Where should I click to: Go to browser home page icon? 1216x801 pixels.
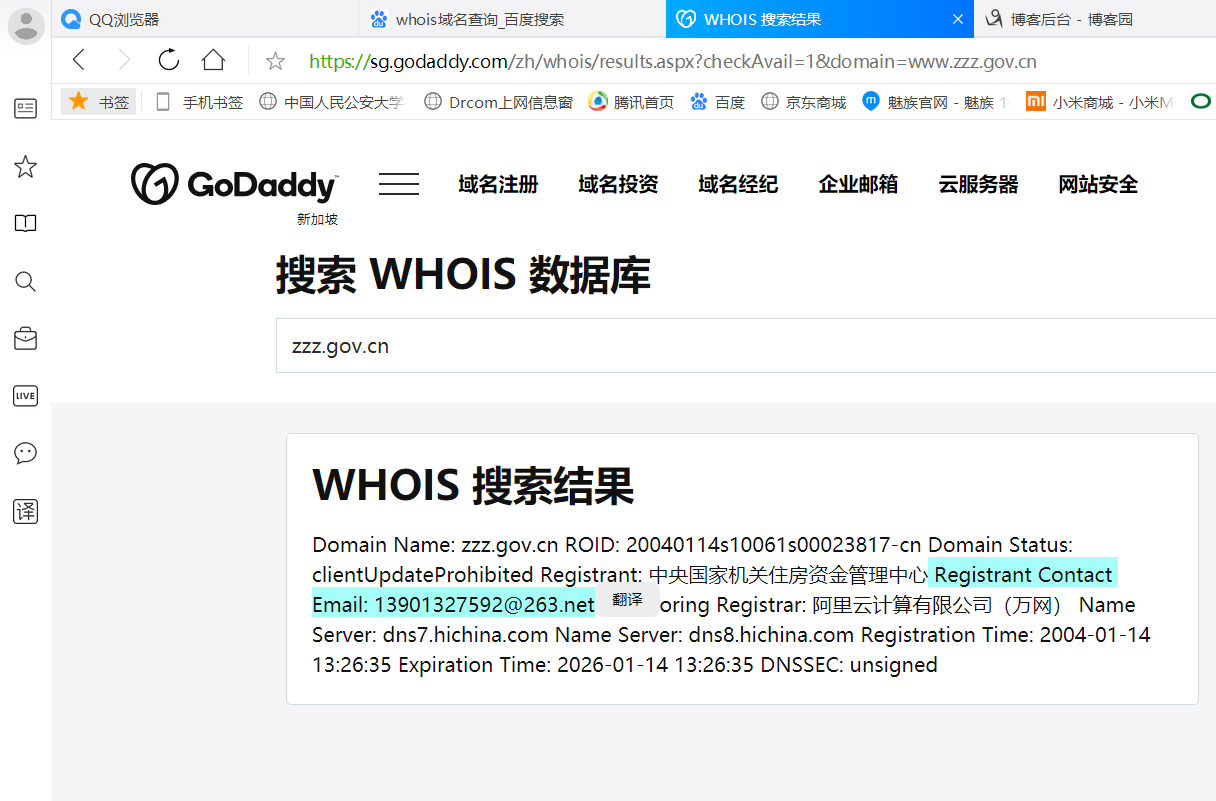(213, 60)
